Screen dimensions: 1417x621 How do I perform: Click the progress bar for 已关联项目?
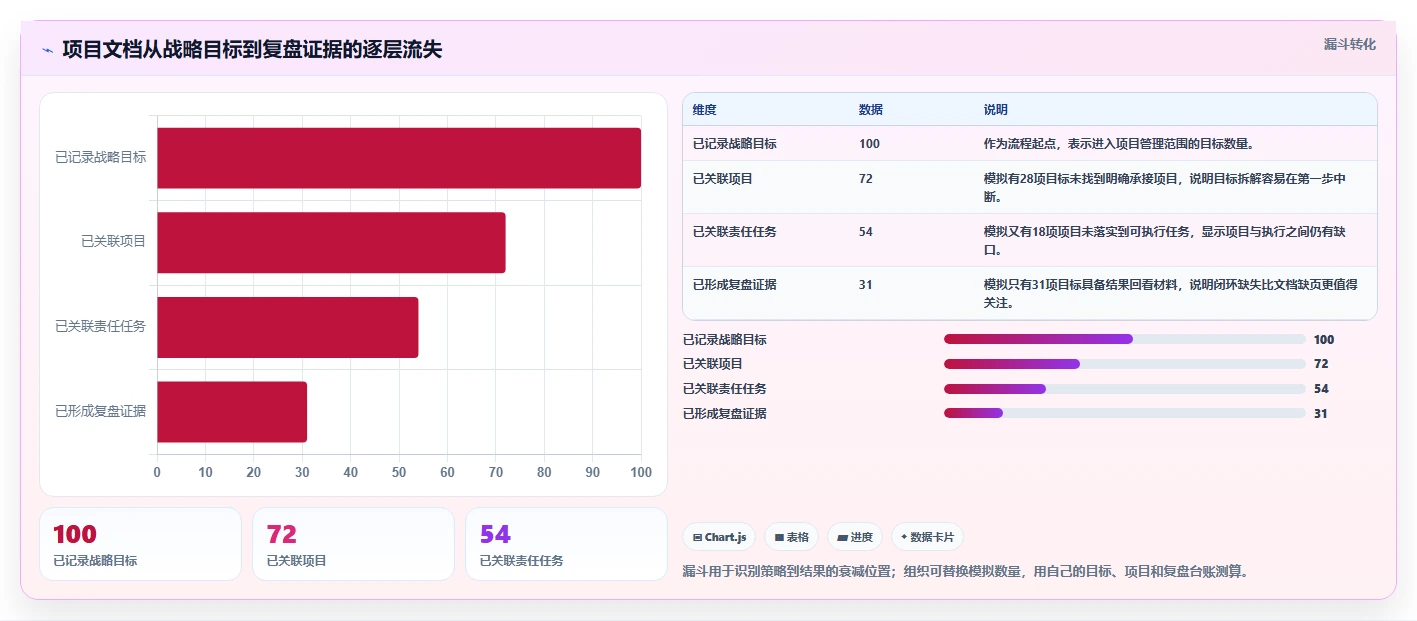pyautogui.click(x=1125, y=364)
